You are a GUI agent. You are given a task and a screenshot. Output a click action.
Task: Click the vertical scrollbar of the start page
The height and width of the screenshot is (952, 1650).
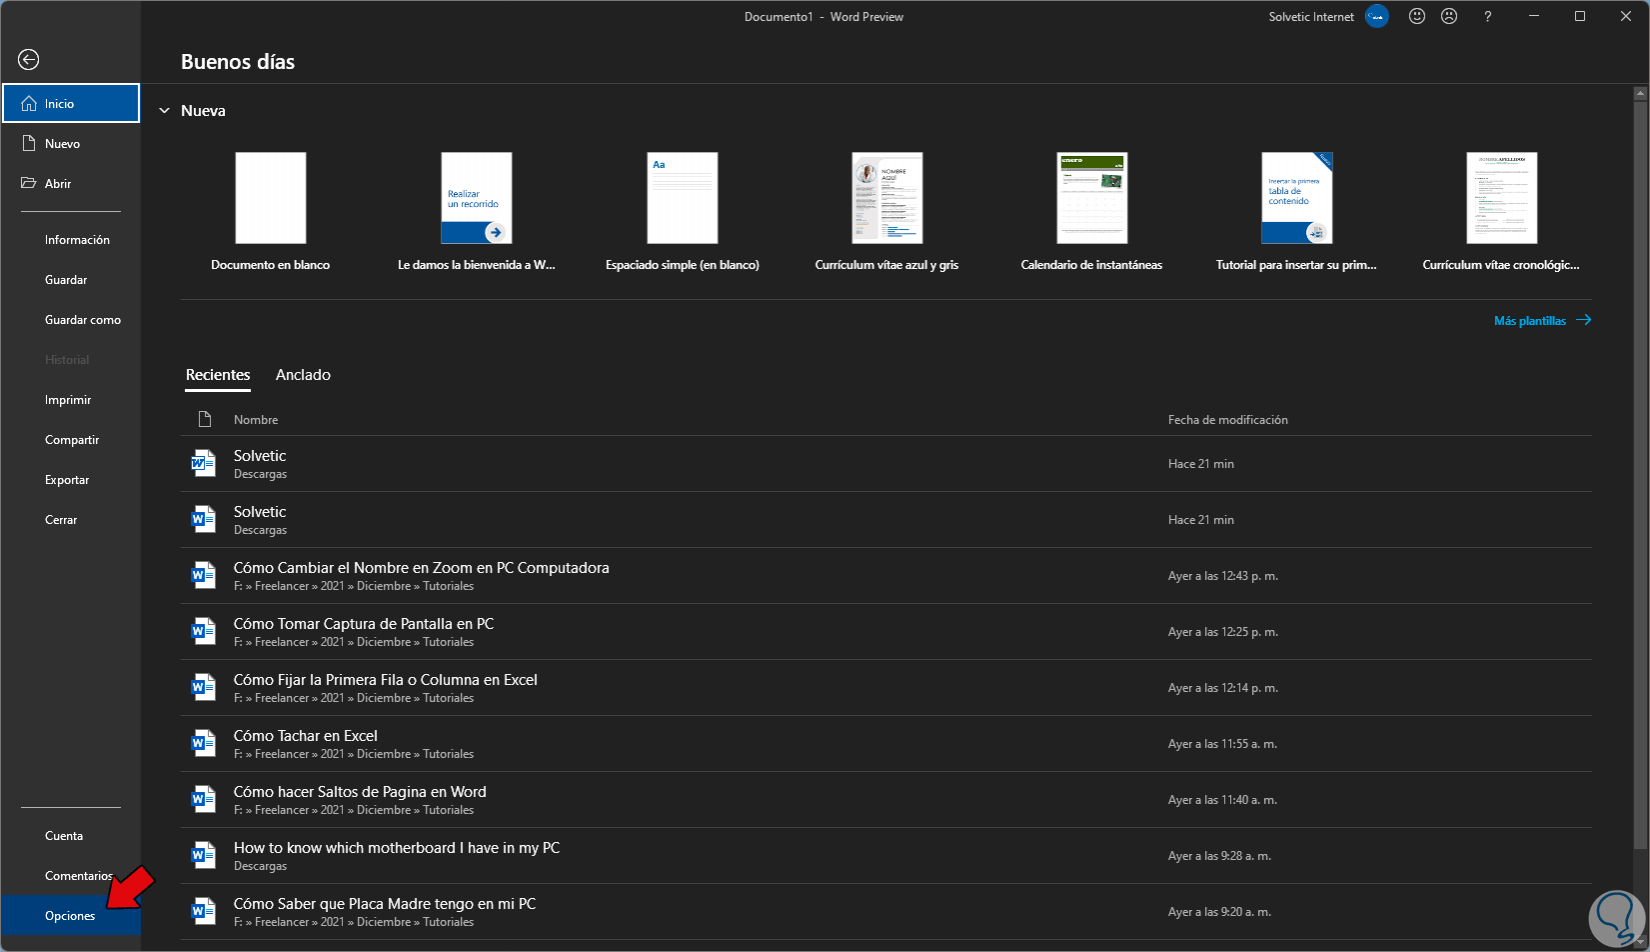pos(1640,475)
